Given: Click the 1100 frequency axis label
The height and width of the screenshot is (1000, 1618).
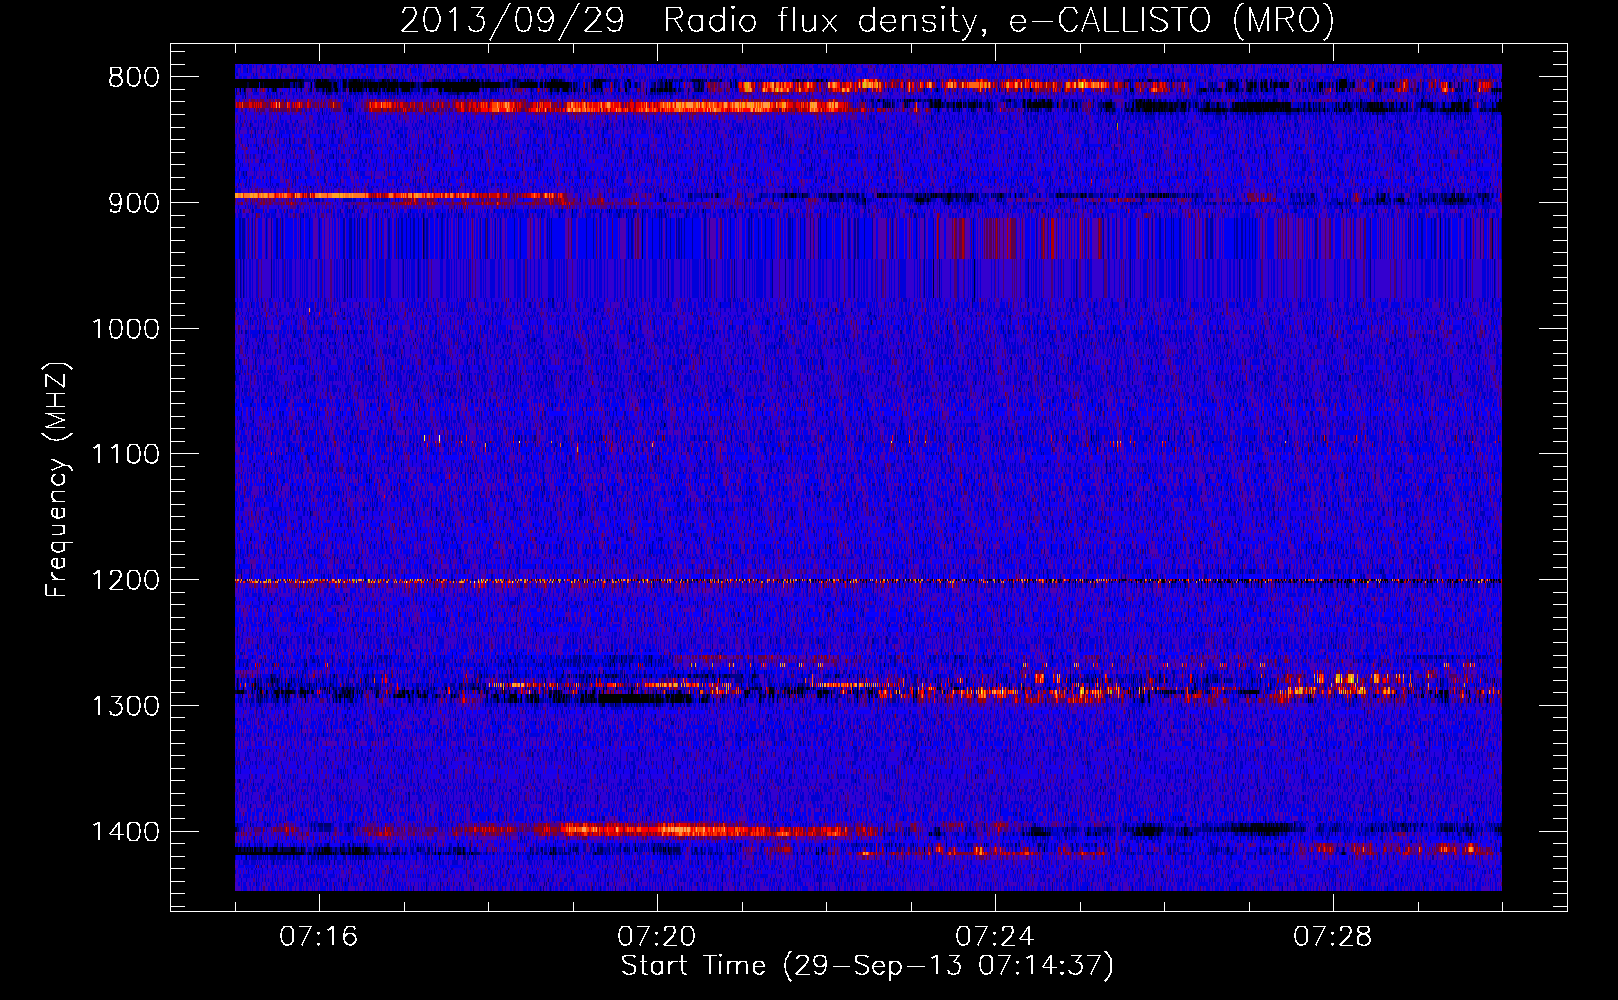Looking at the screenshot, I should pos(125,455).
